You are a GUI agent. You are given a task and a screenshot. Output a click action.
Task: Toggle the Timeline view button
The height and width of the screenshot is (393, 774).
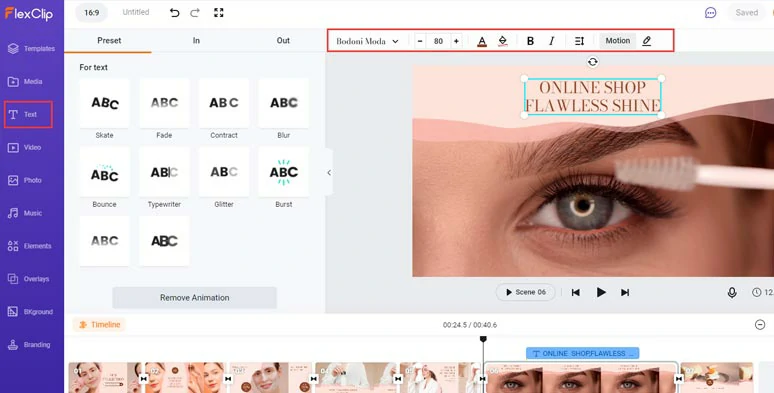(100, 324)
